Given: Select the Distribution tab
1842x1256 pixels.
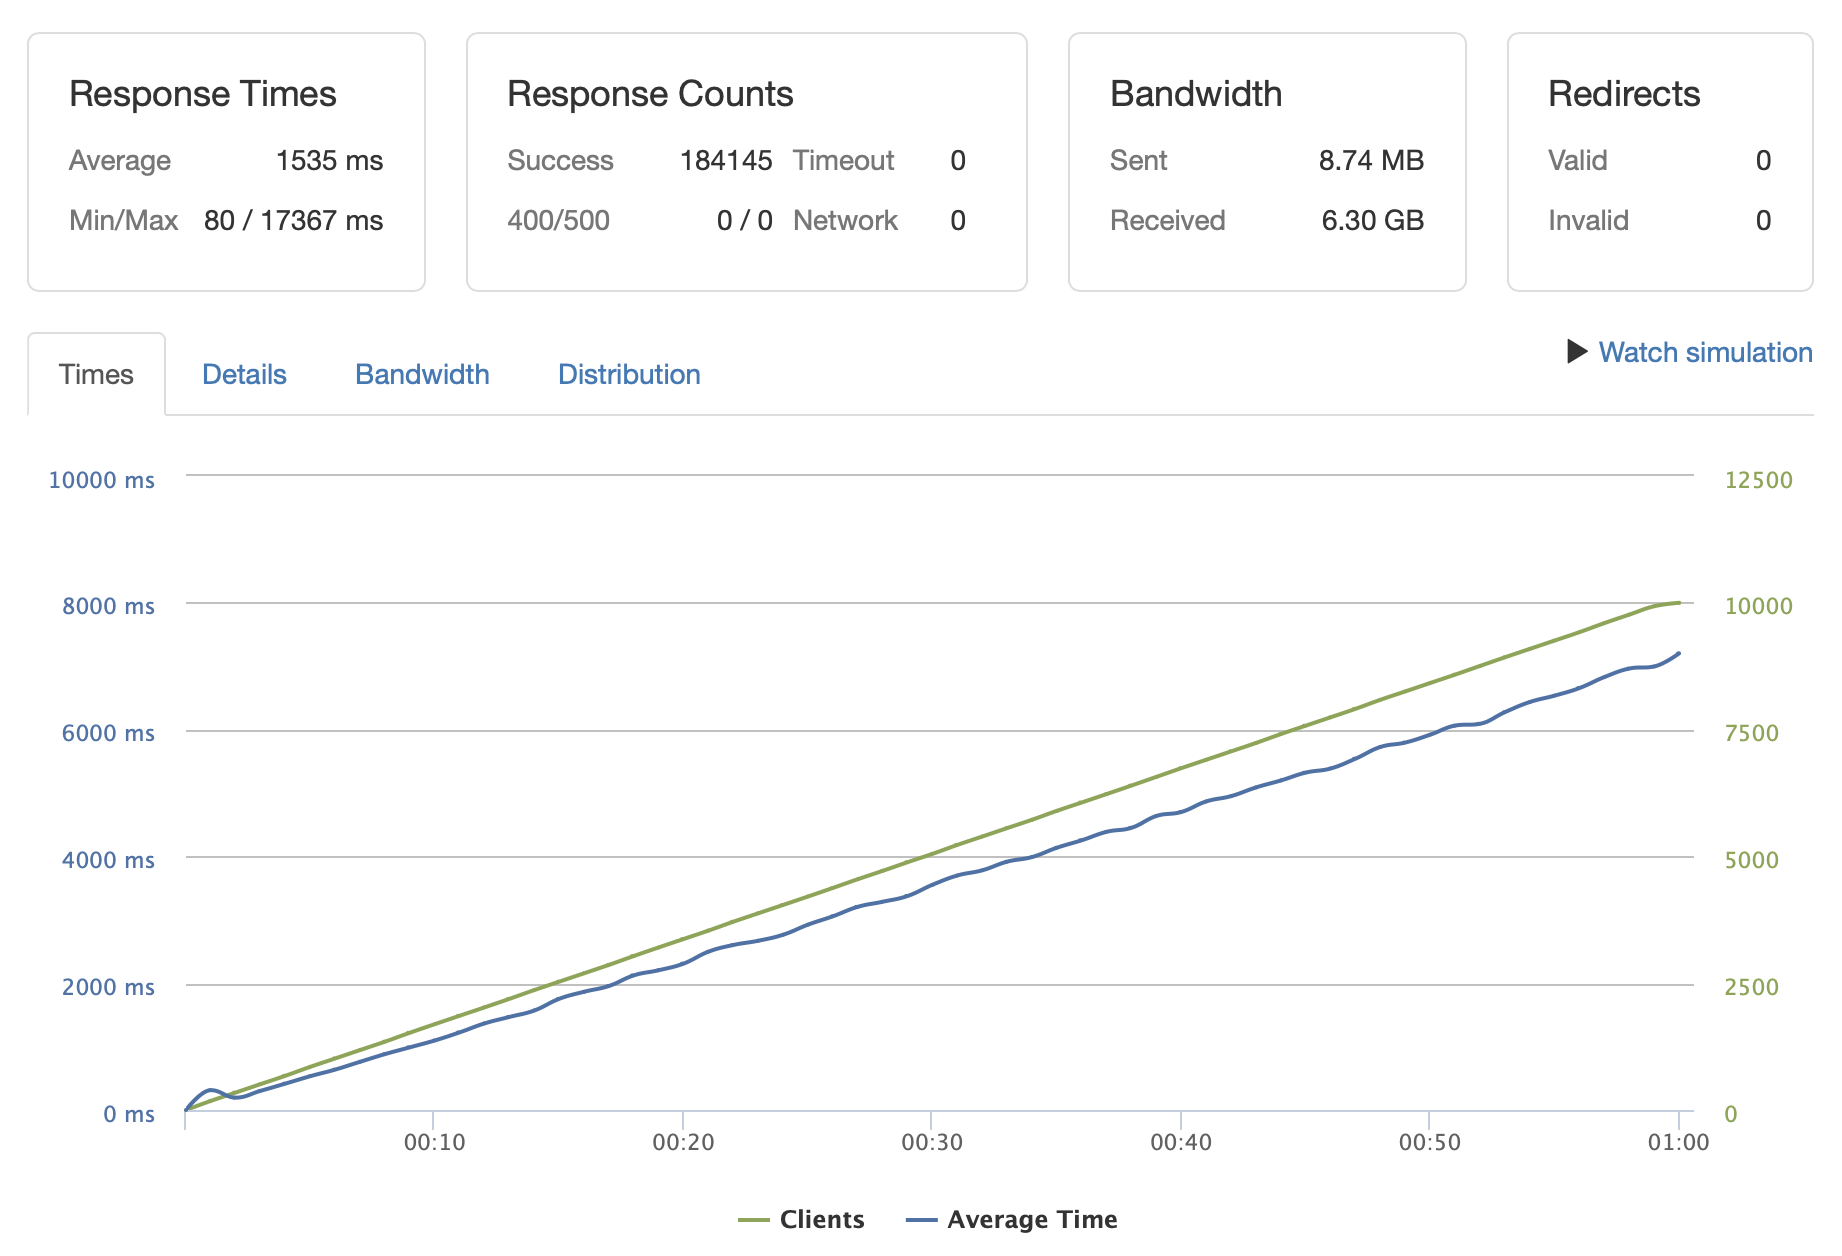Looking at the screenshot, I should [x=629, y=374].
